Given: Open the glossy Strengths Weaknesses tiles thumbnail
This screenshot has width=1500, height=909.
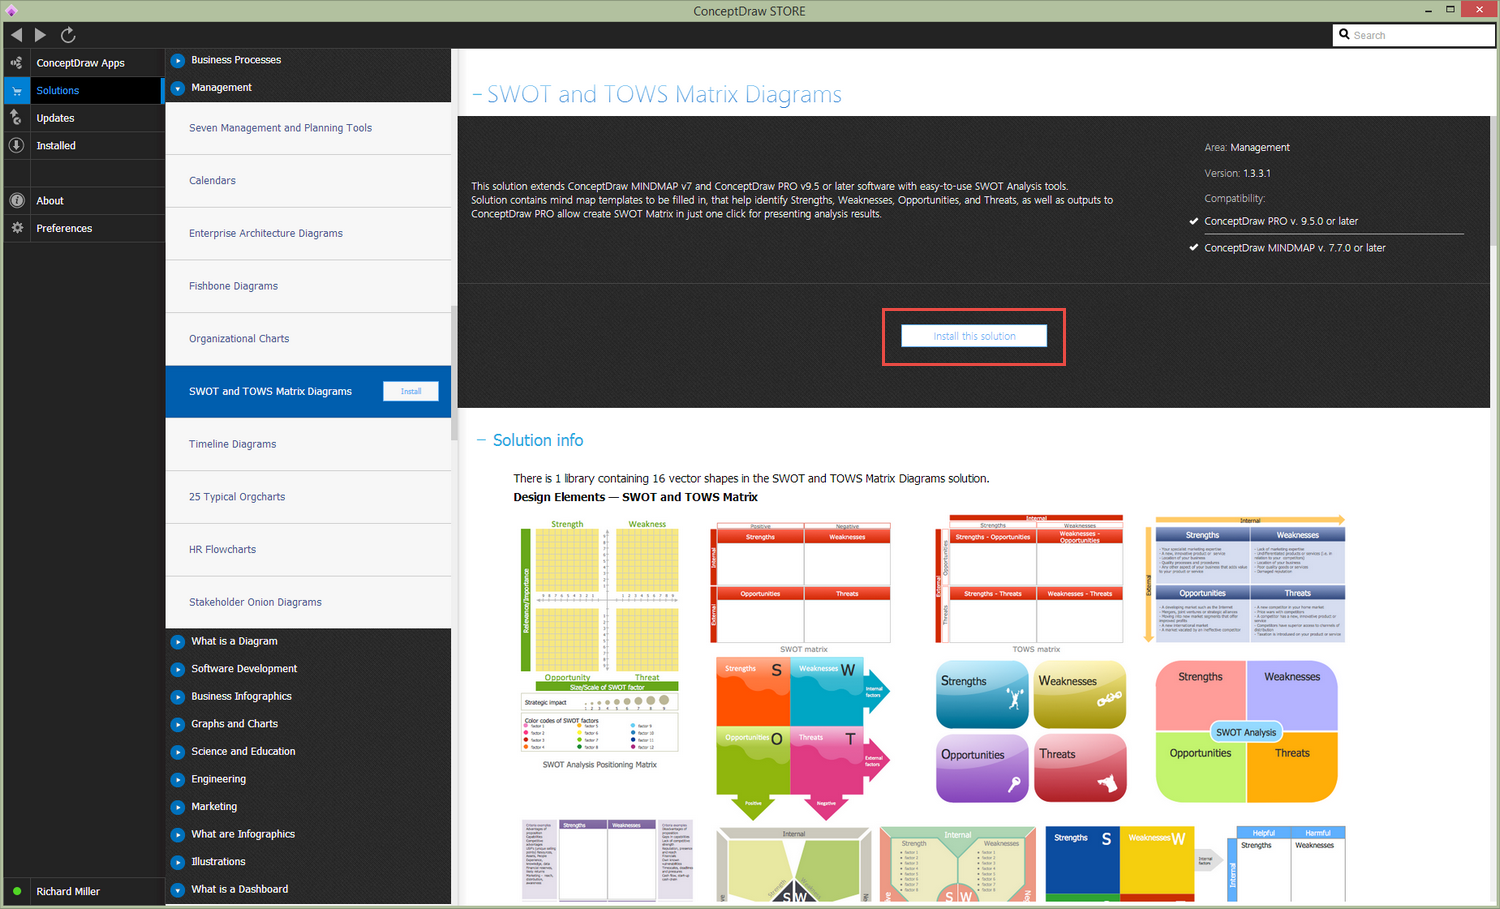Looking at the screenshot, I should [1031, 731].
